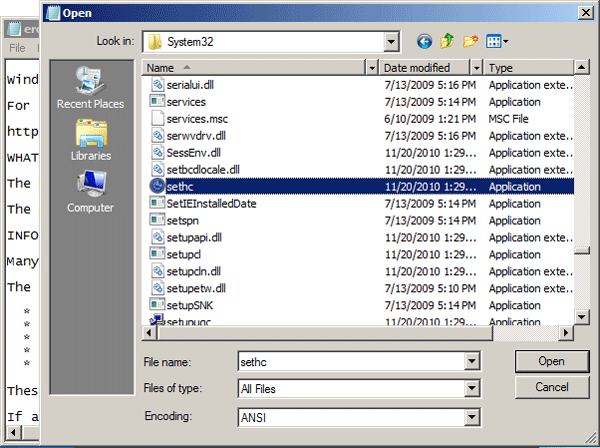600x448 pixels.
Task: Click the vertical scrollbar down arrow
Action: click(581, 317)
